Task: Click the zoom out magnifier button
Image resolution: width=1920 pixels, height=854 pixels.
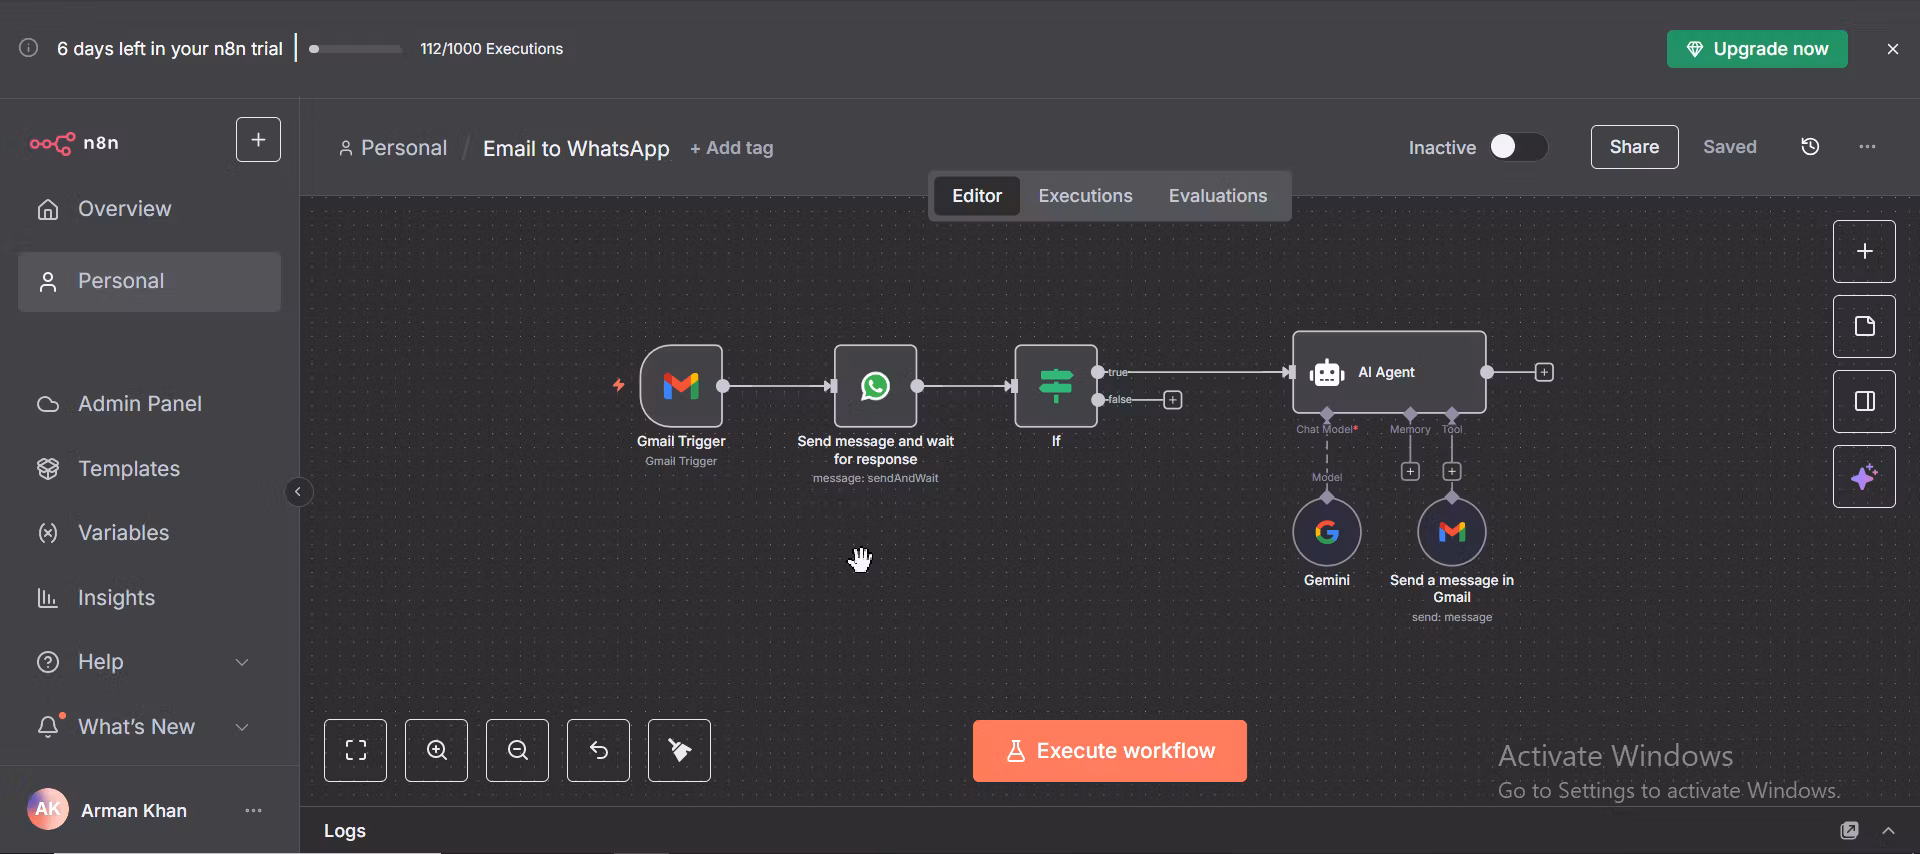Action: coord(517,750)
